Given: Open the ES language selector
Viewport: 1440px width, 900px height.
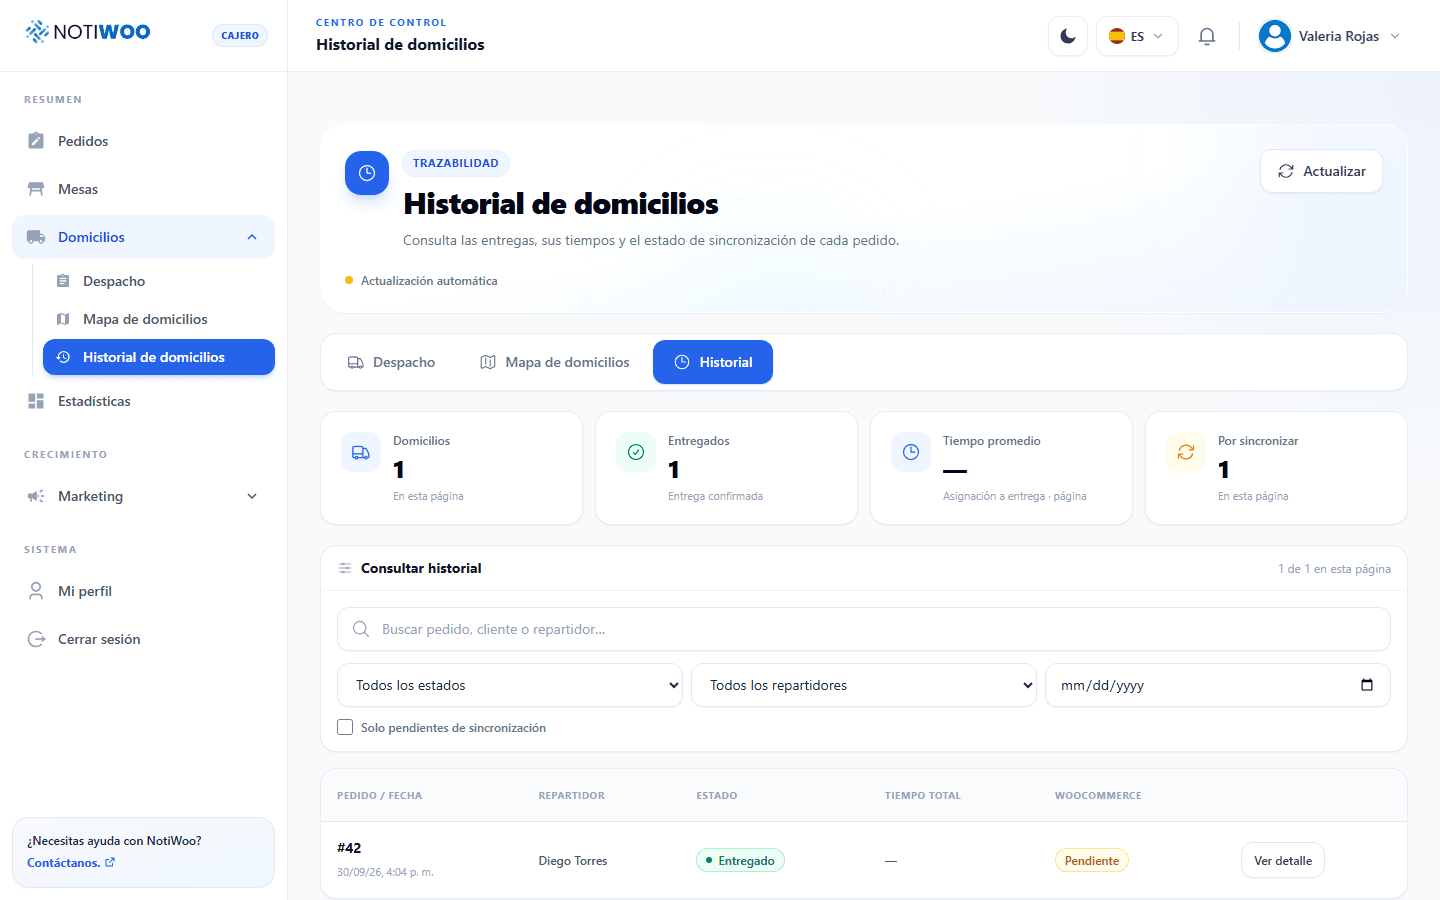Looking at the screenshot, I should [1137, 36].
